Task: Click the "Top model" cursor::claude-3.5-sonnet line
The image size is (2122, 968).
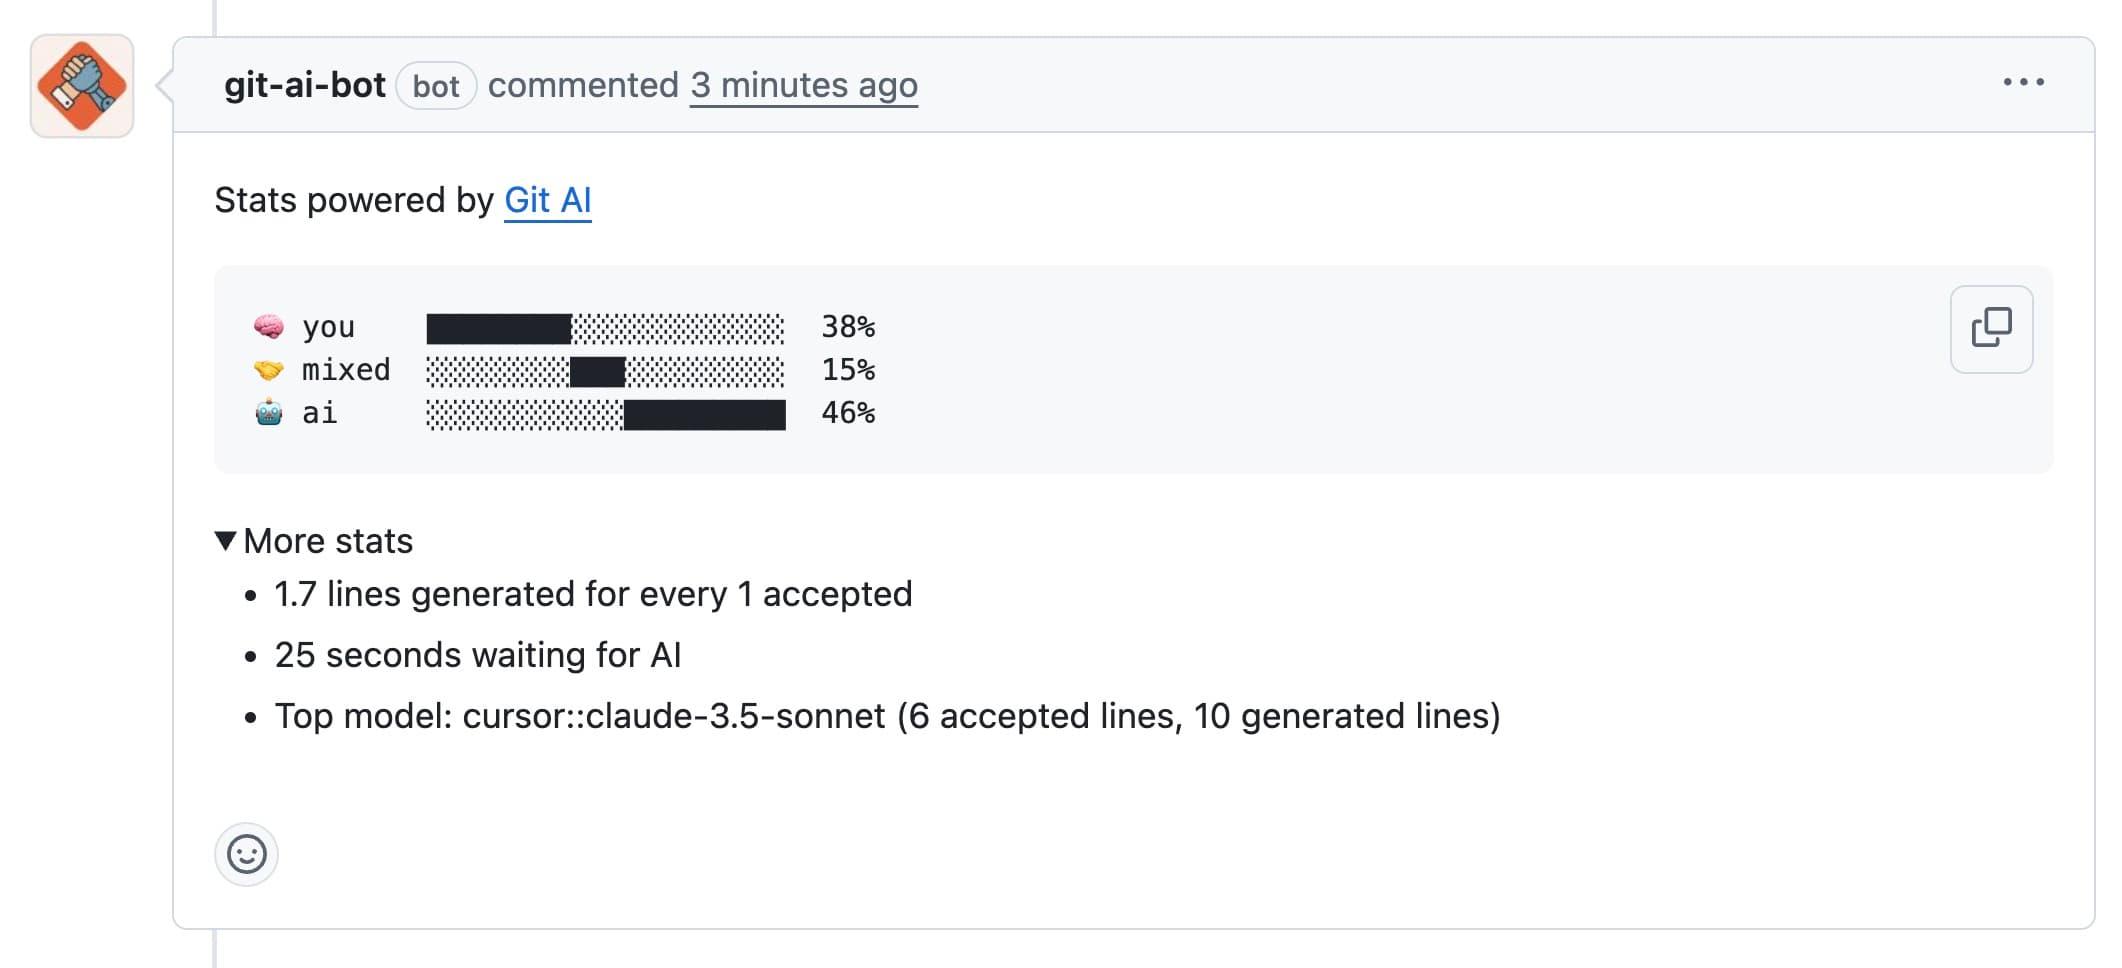Action: coord(887,716)
